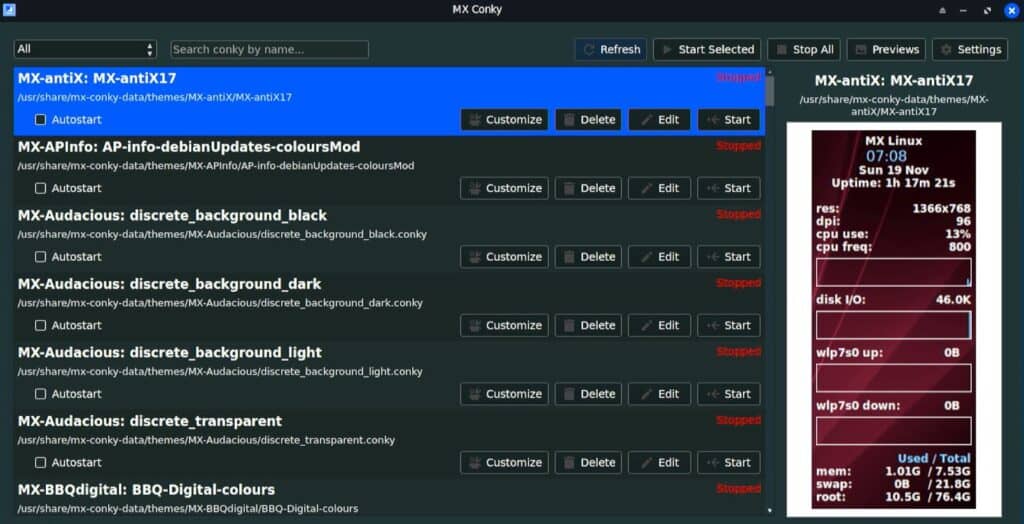The image size is (1024, 524).
Task: Select MX-Audacious: discrete_background_dark title
Action: coord(169,284)
